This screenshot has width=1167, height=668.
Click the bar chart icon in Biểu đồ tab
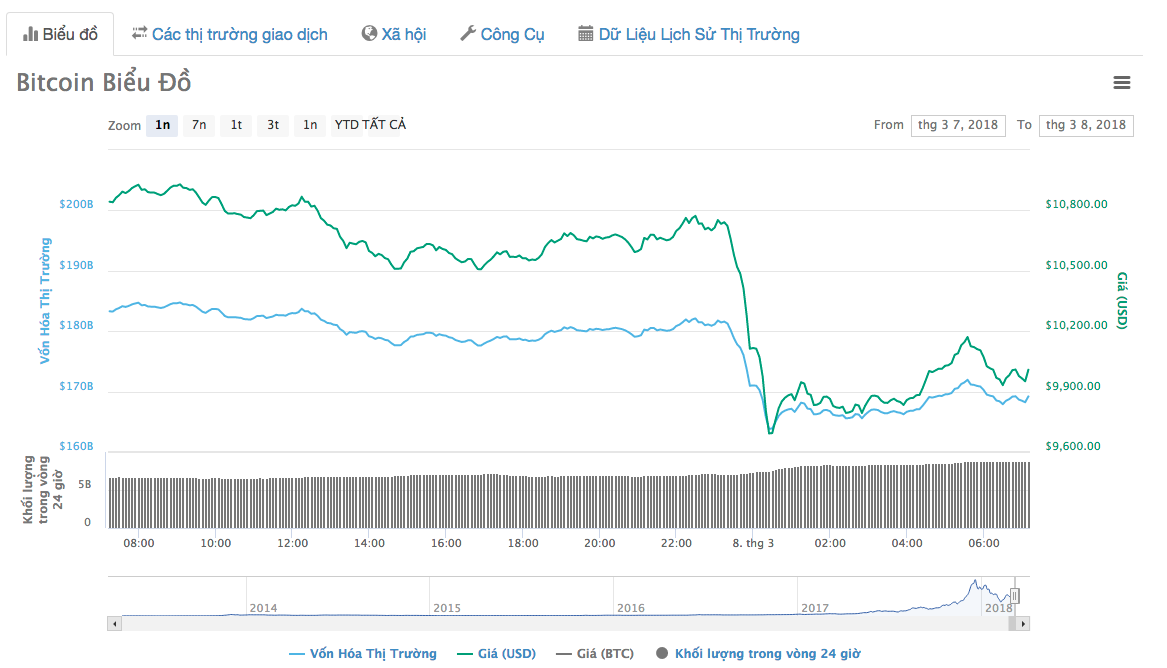pyautogui.click(x=31, y=34)
